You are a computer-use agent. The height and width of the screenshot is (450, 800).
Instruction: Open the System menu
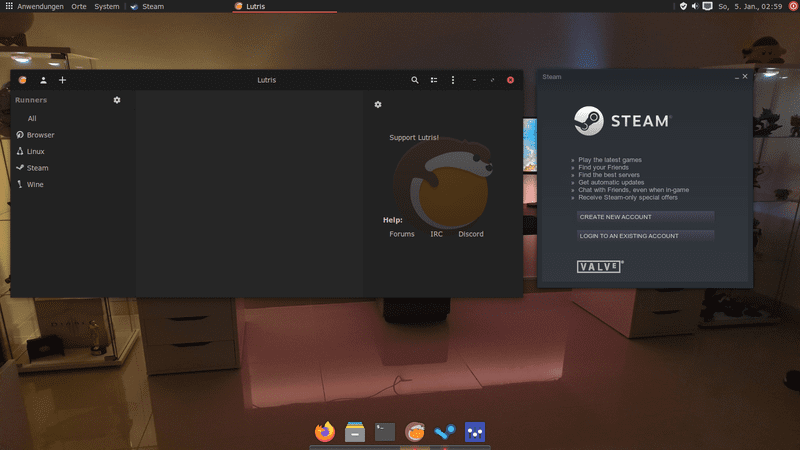107,7
